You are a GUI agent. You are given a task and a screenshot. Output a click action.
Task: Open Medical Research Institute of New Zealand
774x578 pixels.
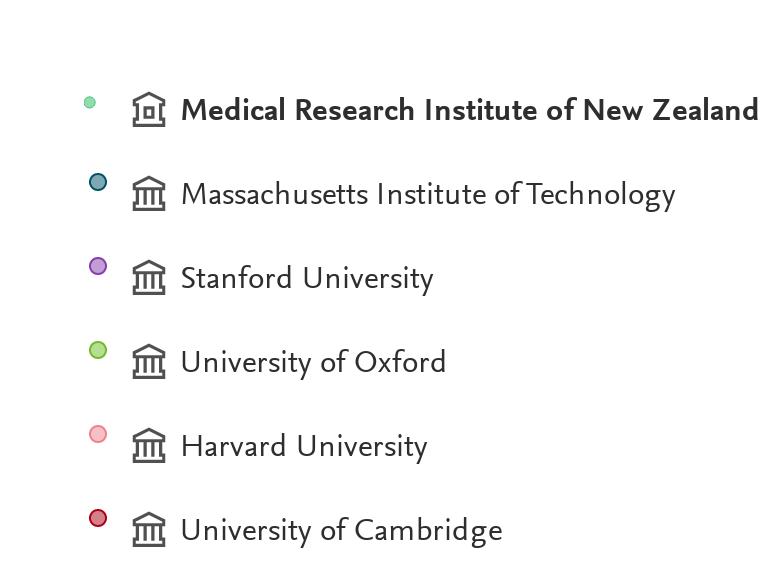click(468, 110)
